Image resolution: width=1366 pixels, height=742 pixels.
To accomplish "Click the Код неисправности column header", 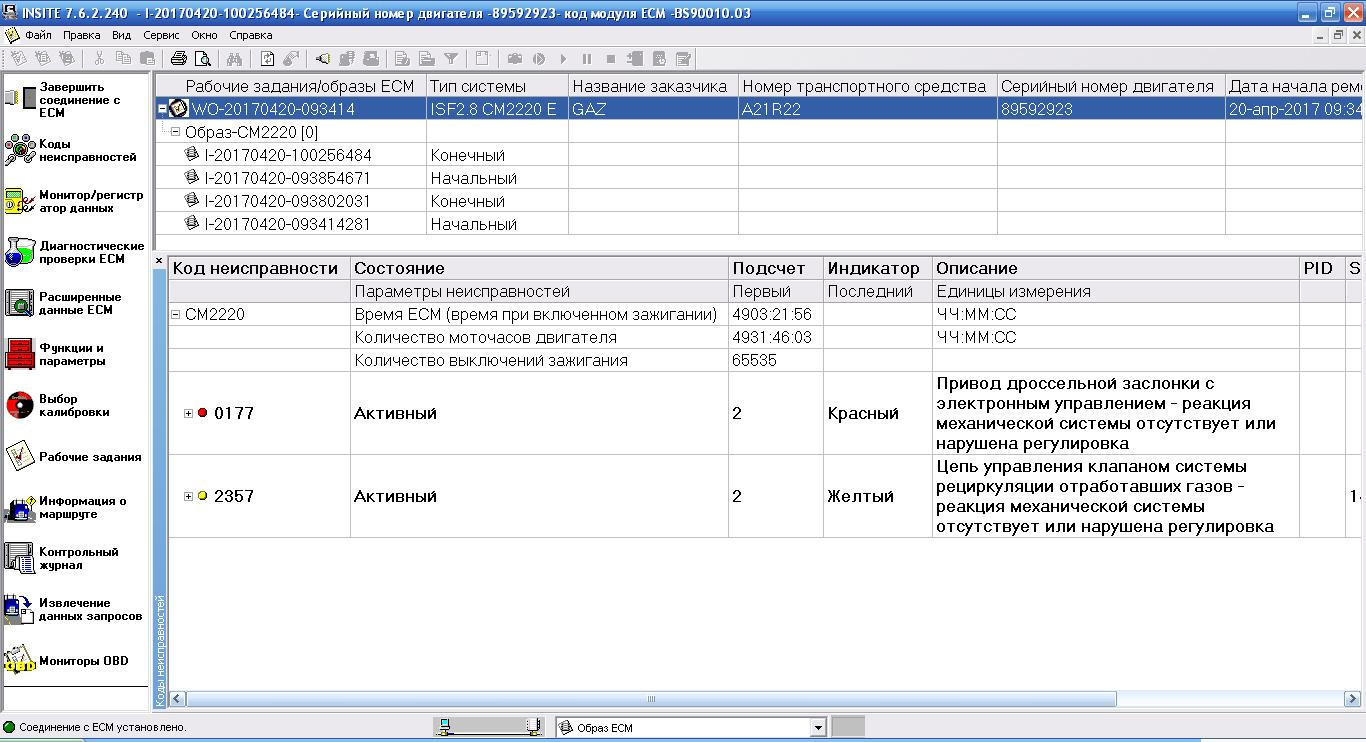I will pos(260,268).
